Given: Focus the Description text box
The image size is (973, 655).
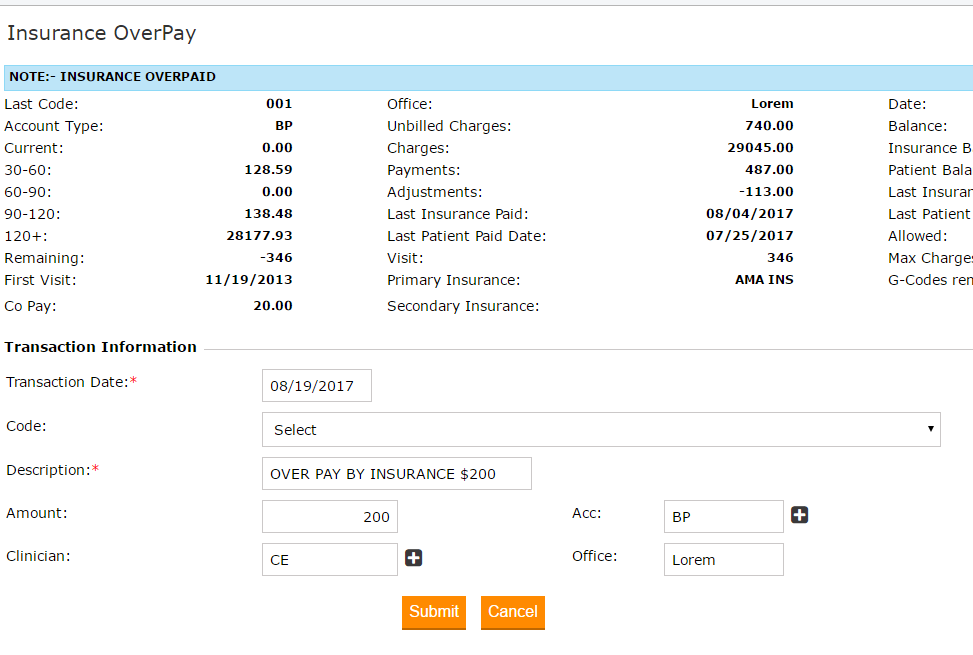Looking at the screenshot, I should [x=396, y=474].
